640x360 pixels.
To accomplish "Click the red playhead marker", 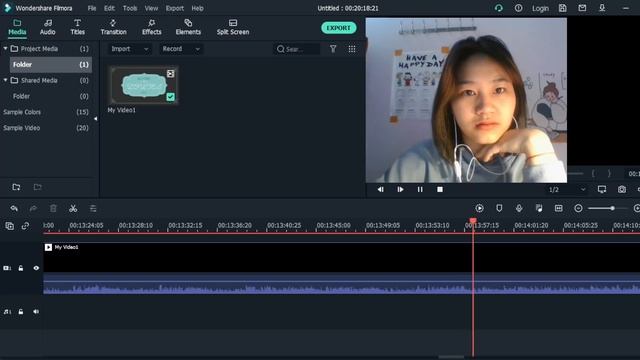I will coord(473,221).
